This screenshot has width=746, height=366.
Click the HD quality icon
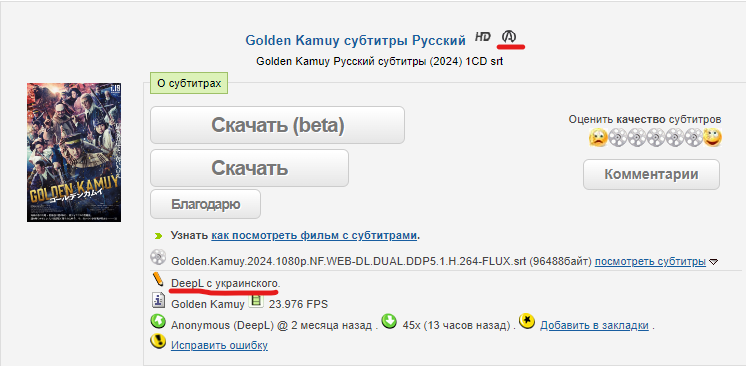tap(482, 37)
